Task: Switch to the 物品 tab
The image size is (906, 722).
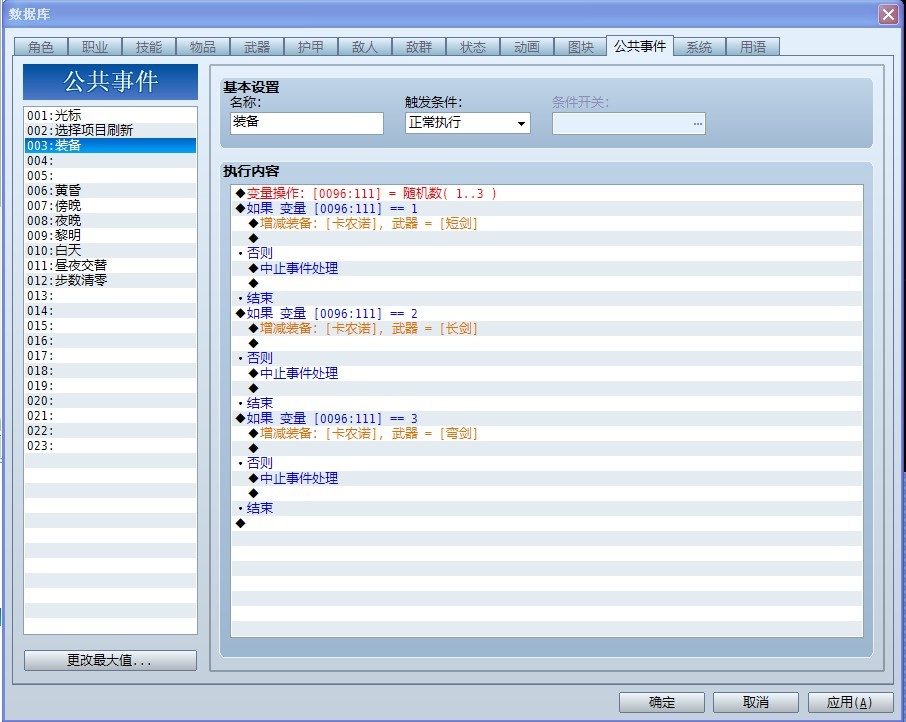Action: [203, 47]
